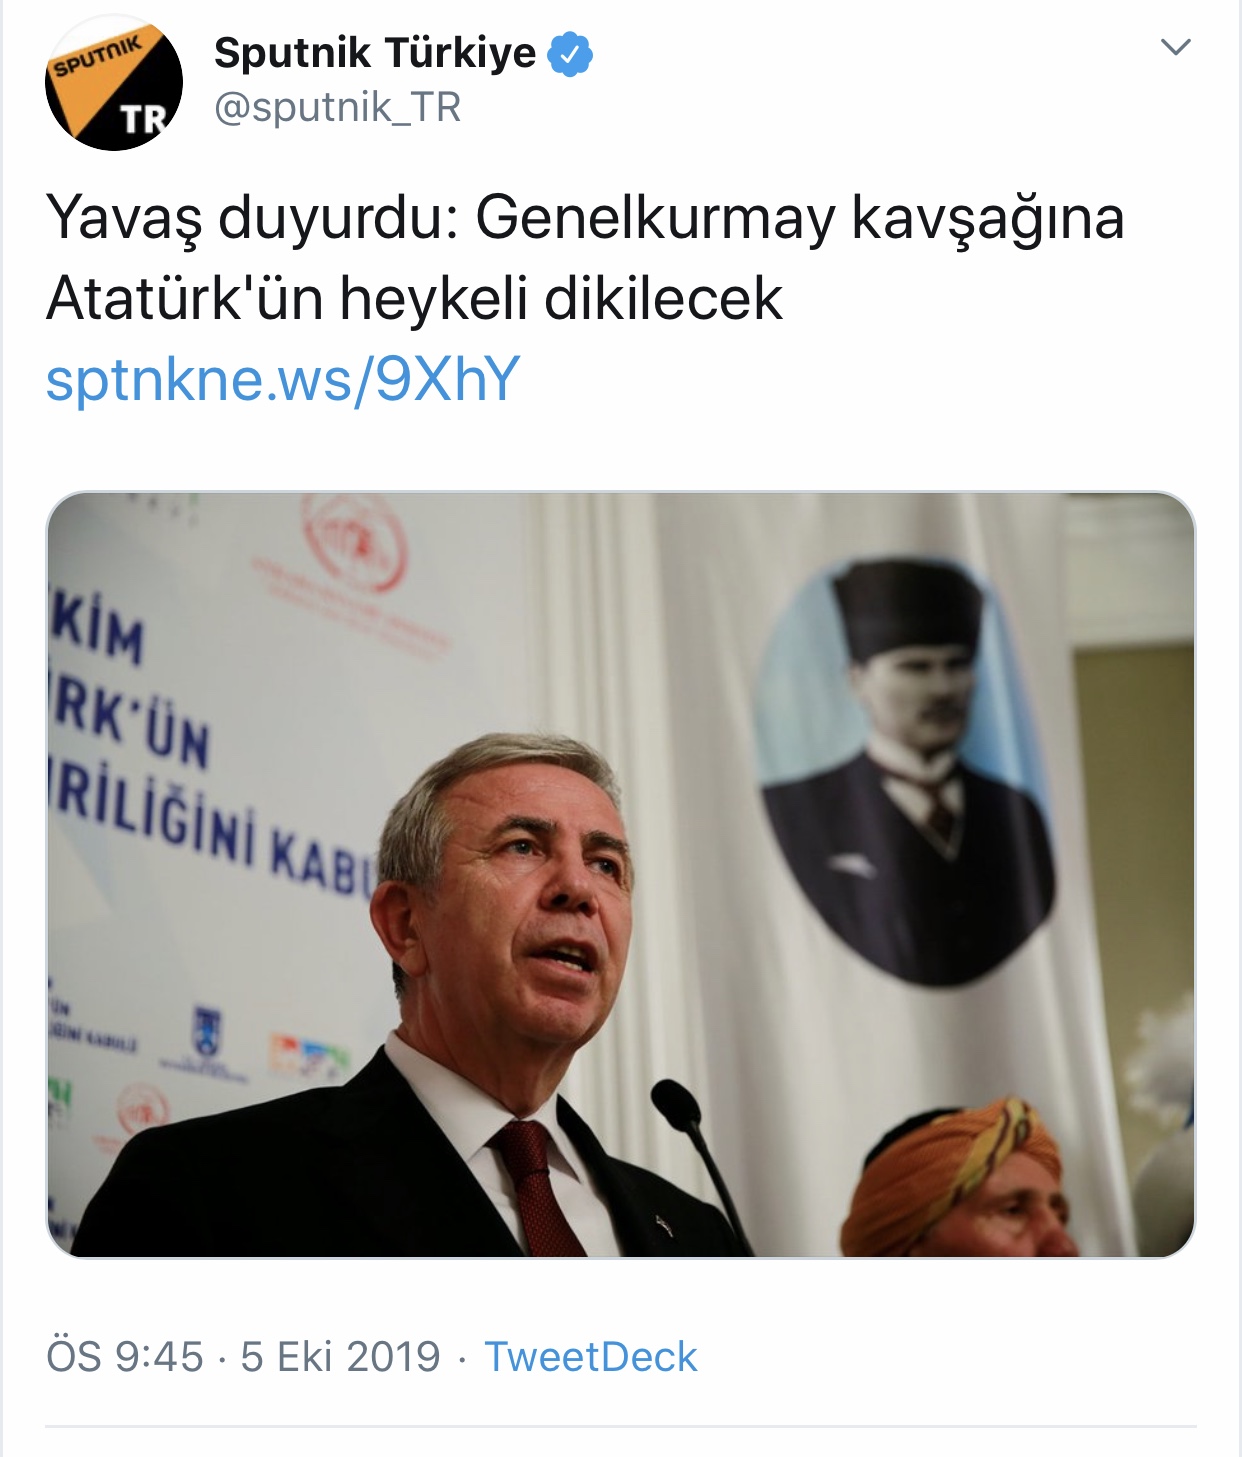Select the ÖS 9:45 timestamp
Viewport: 1242px width, 1457px height.
[125, 1357]
